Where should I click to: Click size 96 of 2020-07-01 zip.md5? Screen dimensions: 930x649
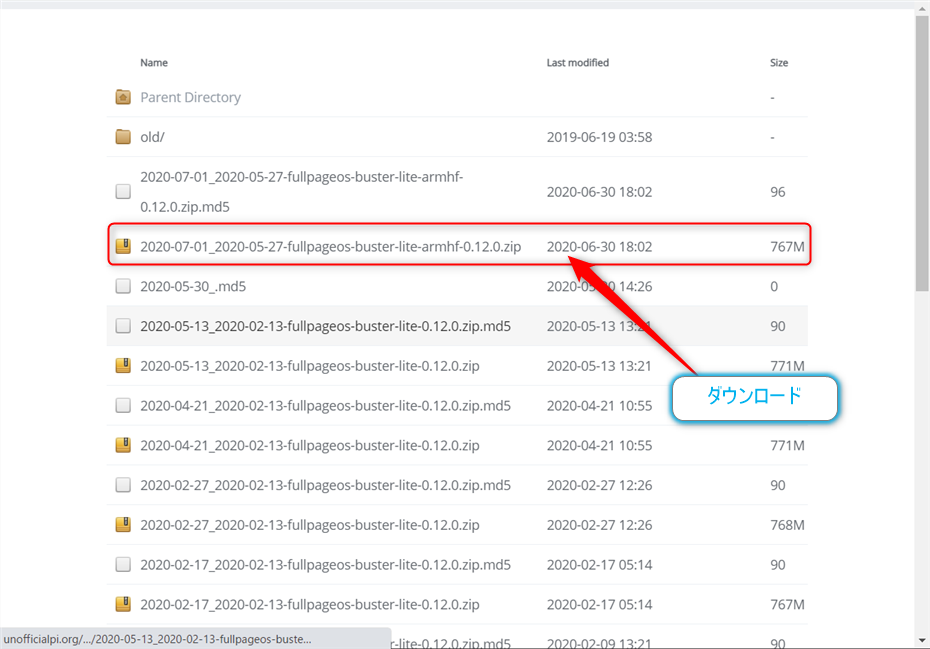778,192
